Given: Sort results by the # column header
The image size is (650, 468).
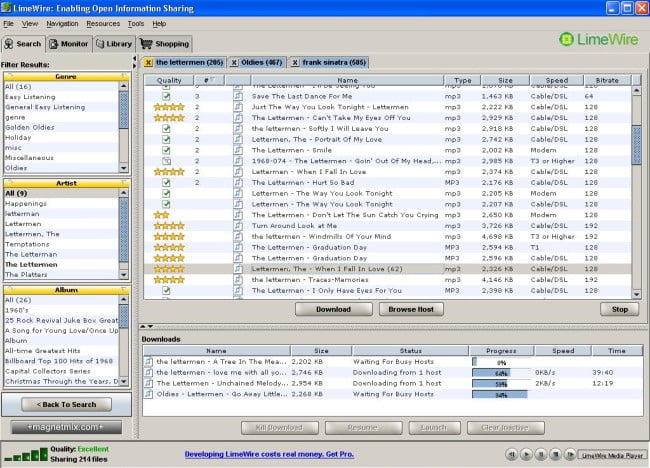Looking at the screenshot, I should point(209,80).
